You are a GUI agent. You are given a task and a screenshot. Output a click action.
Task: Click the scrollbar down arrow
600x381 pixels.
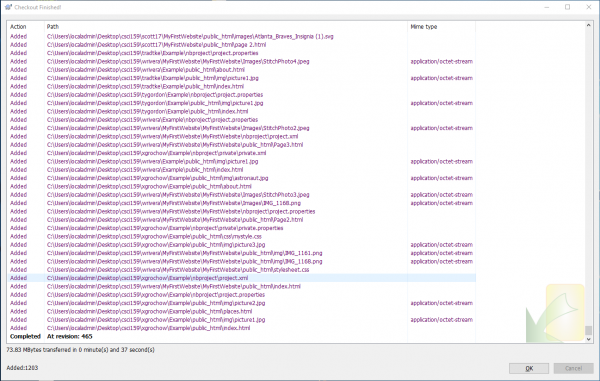click(x=589, y=339)
